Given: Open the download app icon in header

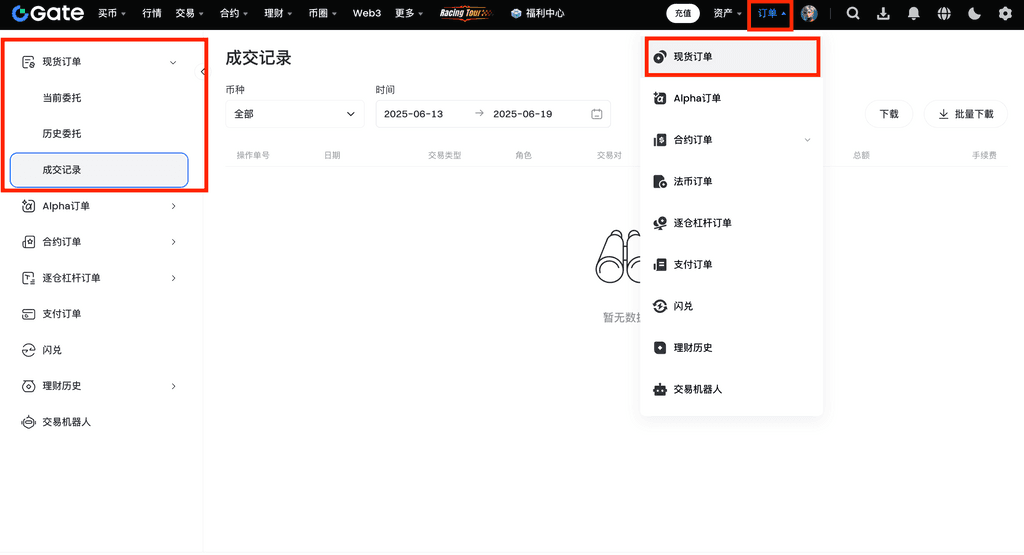Looking at the screenshot, I should (x=883, y=14).
